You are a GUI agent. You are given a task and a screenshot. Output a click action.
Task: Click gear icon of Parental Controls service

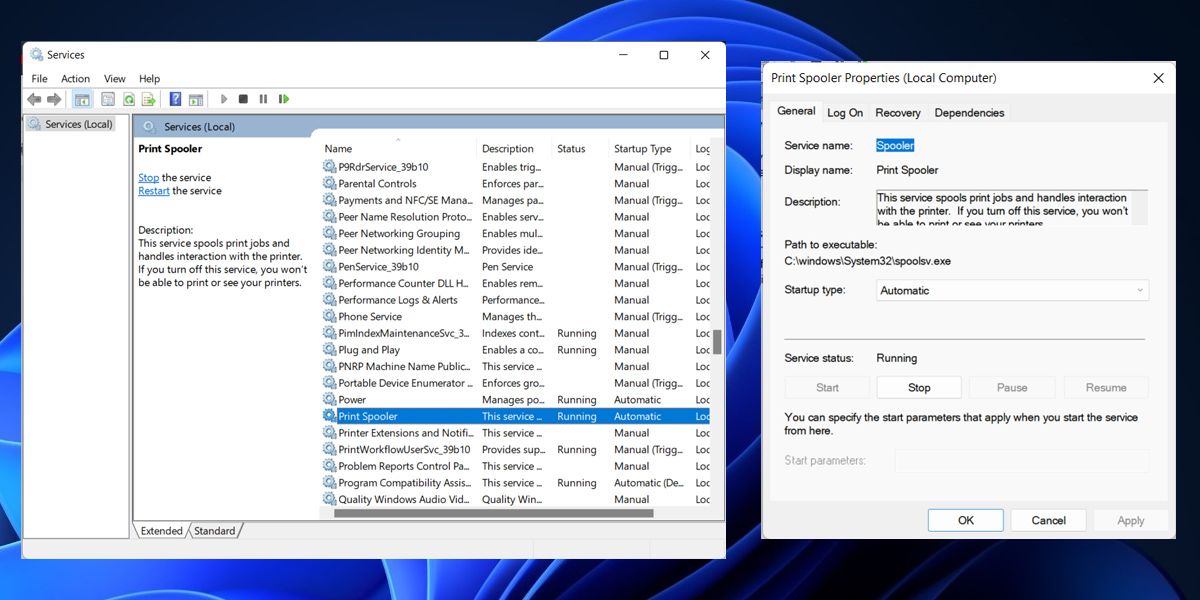click(330, 184)
